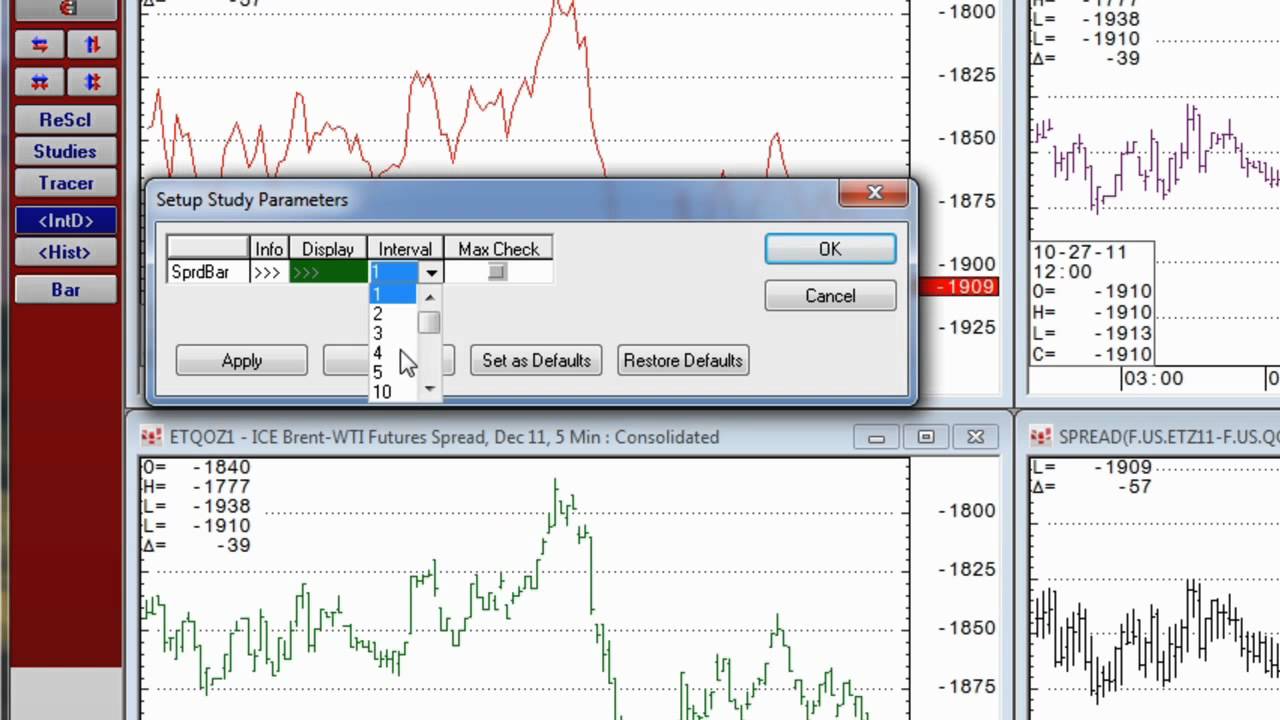Click the ETQOZ1 ICE Brent-WTI title bar

pos(444,437)
